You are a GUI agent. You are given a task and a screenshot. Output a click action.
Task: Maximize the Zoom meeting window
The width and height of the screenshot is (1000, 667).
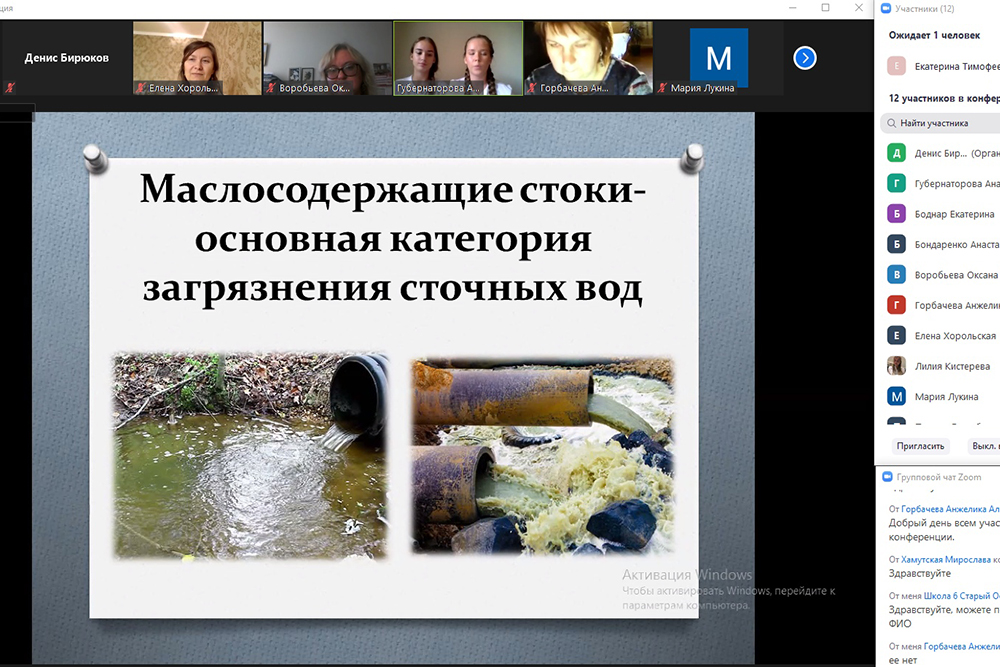pyautogui.click(x=825, y=8)
